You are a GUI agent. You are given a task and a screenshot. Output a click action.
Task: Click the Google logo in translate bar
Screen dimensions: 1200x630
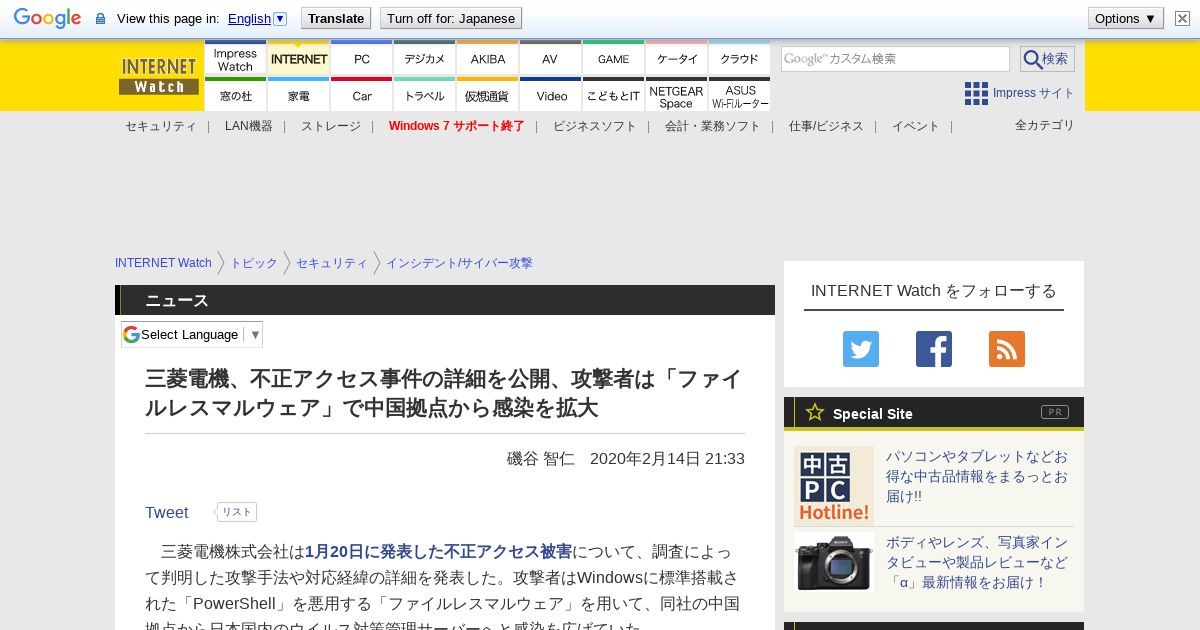point(47,18)
